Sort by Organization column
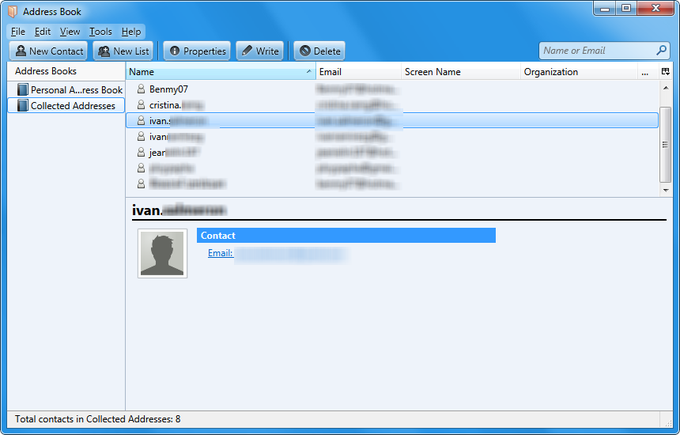The height and width of the screenshot is (435, 680). click(x=579, y=72)
